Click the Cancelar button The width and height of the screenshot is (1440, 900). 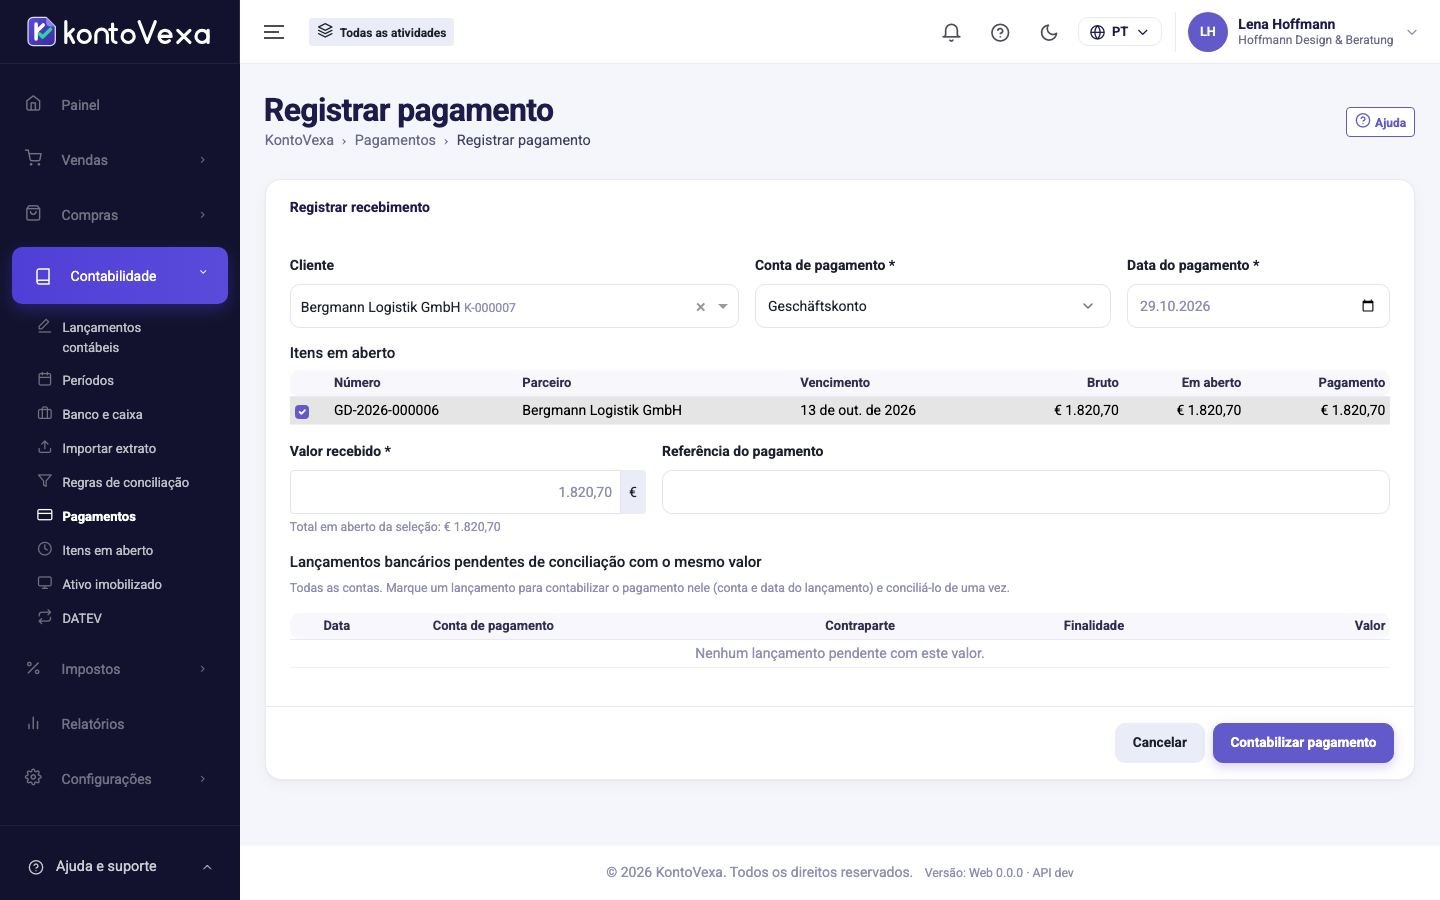pos(1159,742)
